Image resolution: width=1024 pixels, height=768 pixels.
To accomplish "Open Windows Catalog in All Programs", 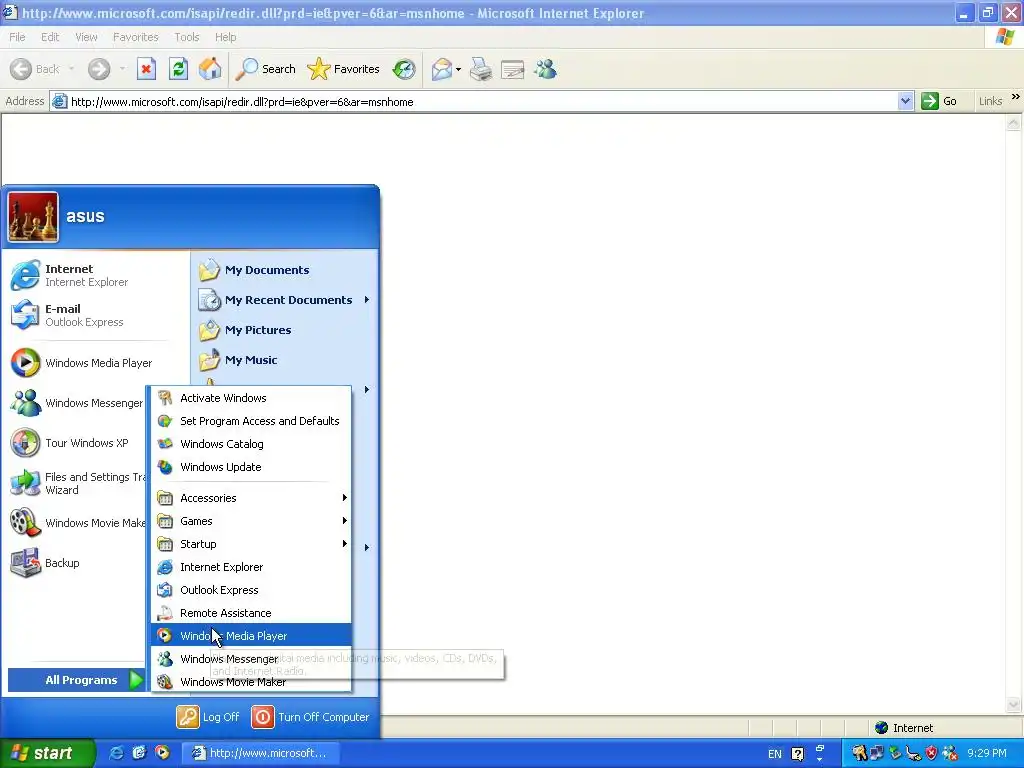I will tap(251, 443).
